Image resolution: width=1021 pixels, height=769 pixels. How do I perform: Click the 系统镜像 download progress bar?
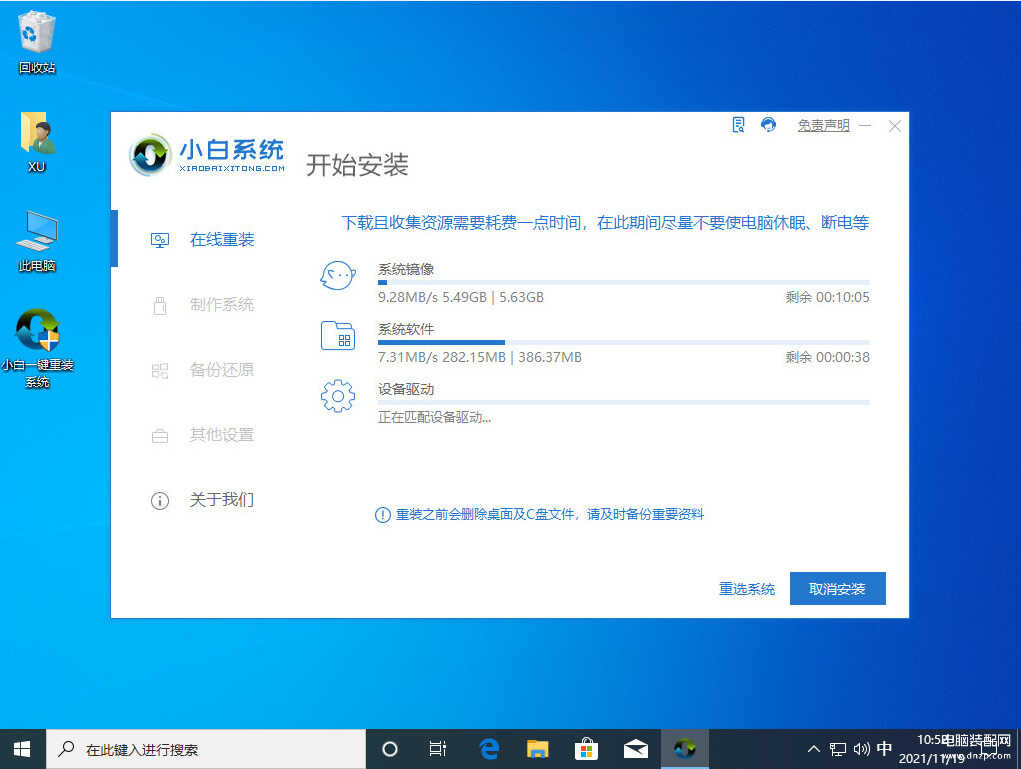pos(623,283)
